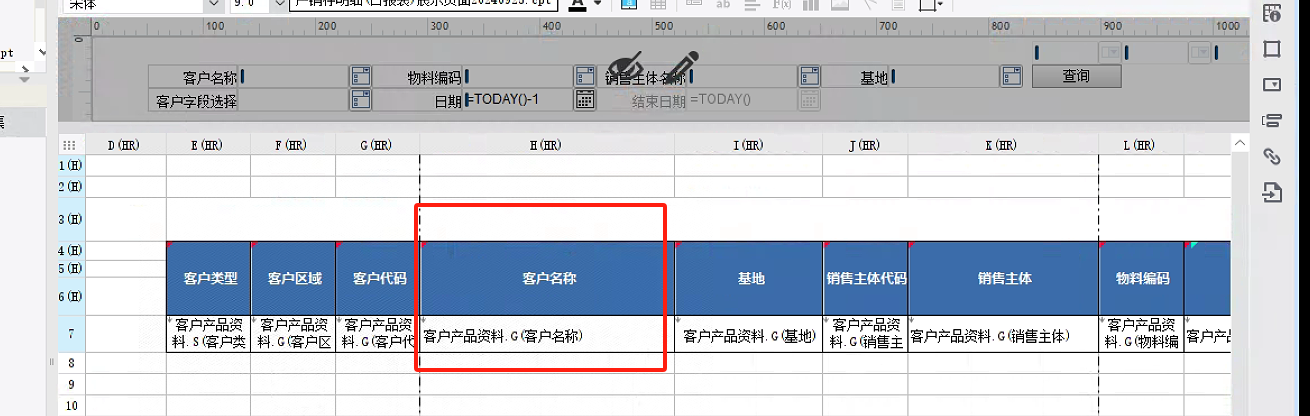Select cell 客户产品资料.S(客户类 in row 7
The image size is (1310, 416).
click(208, 335)
